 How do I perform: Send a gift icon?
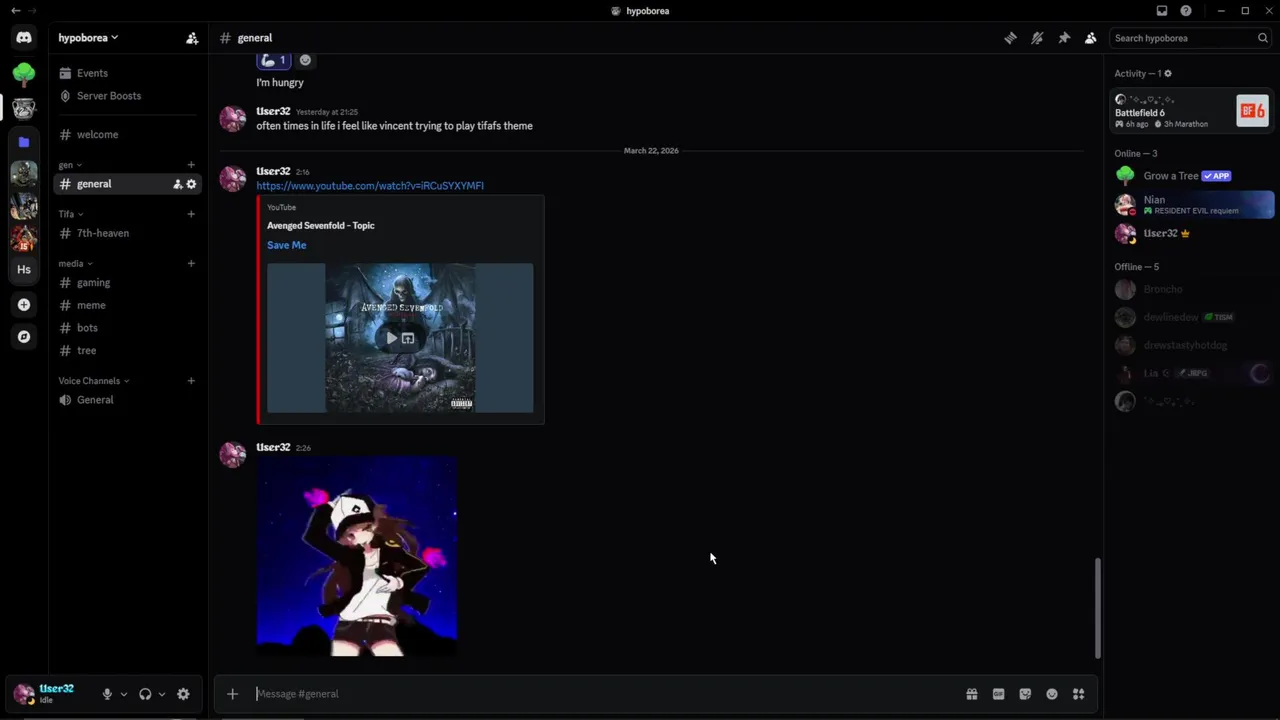coord(971,694)
